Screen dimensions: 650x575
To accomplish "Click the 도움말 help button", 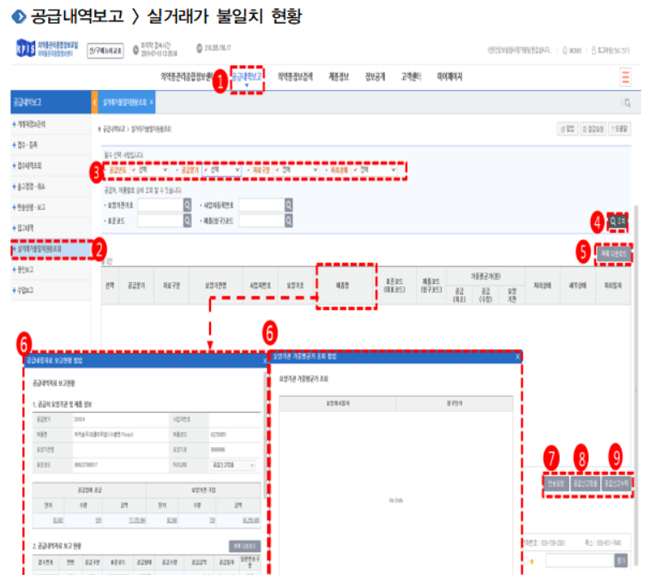I will coord(620,129).
